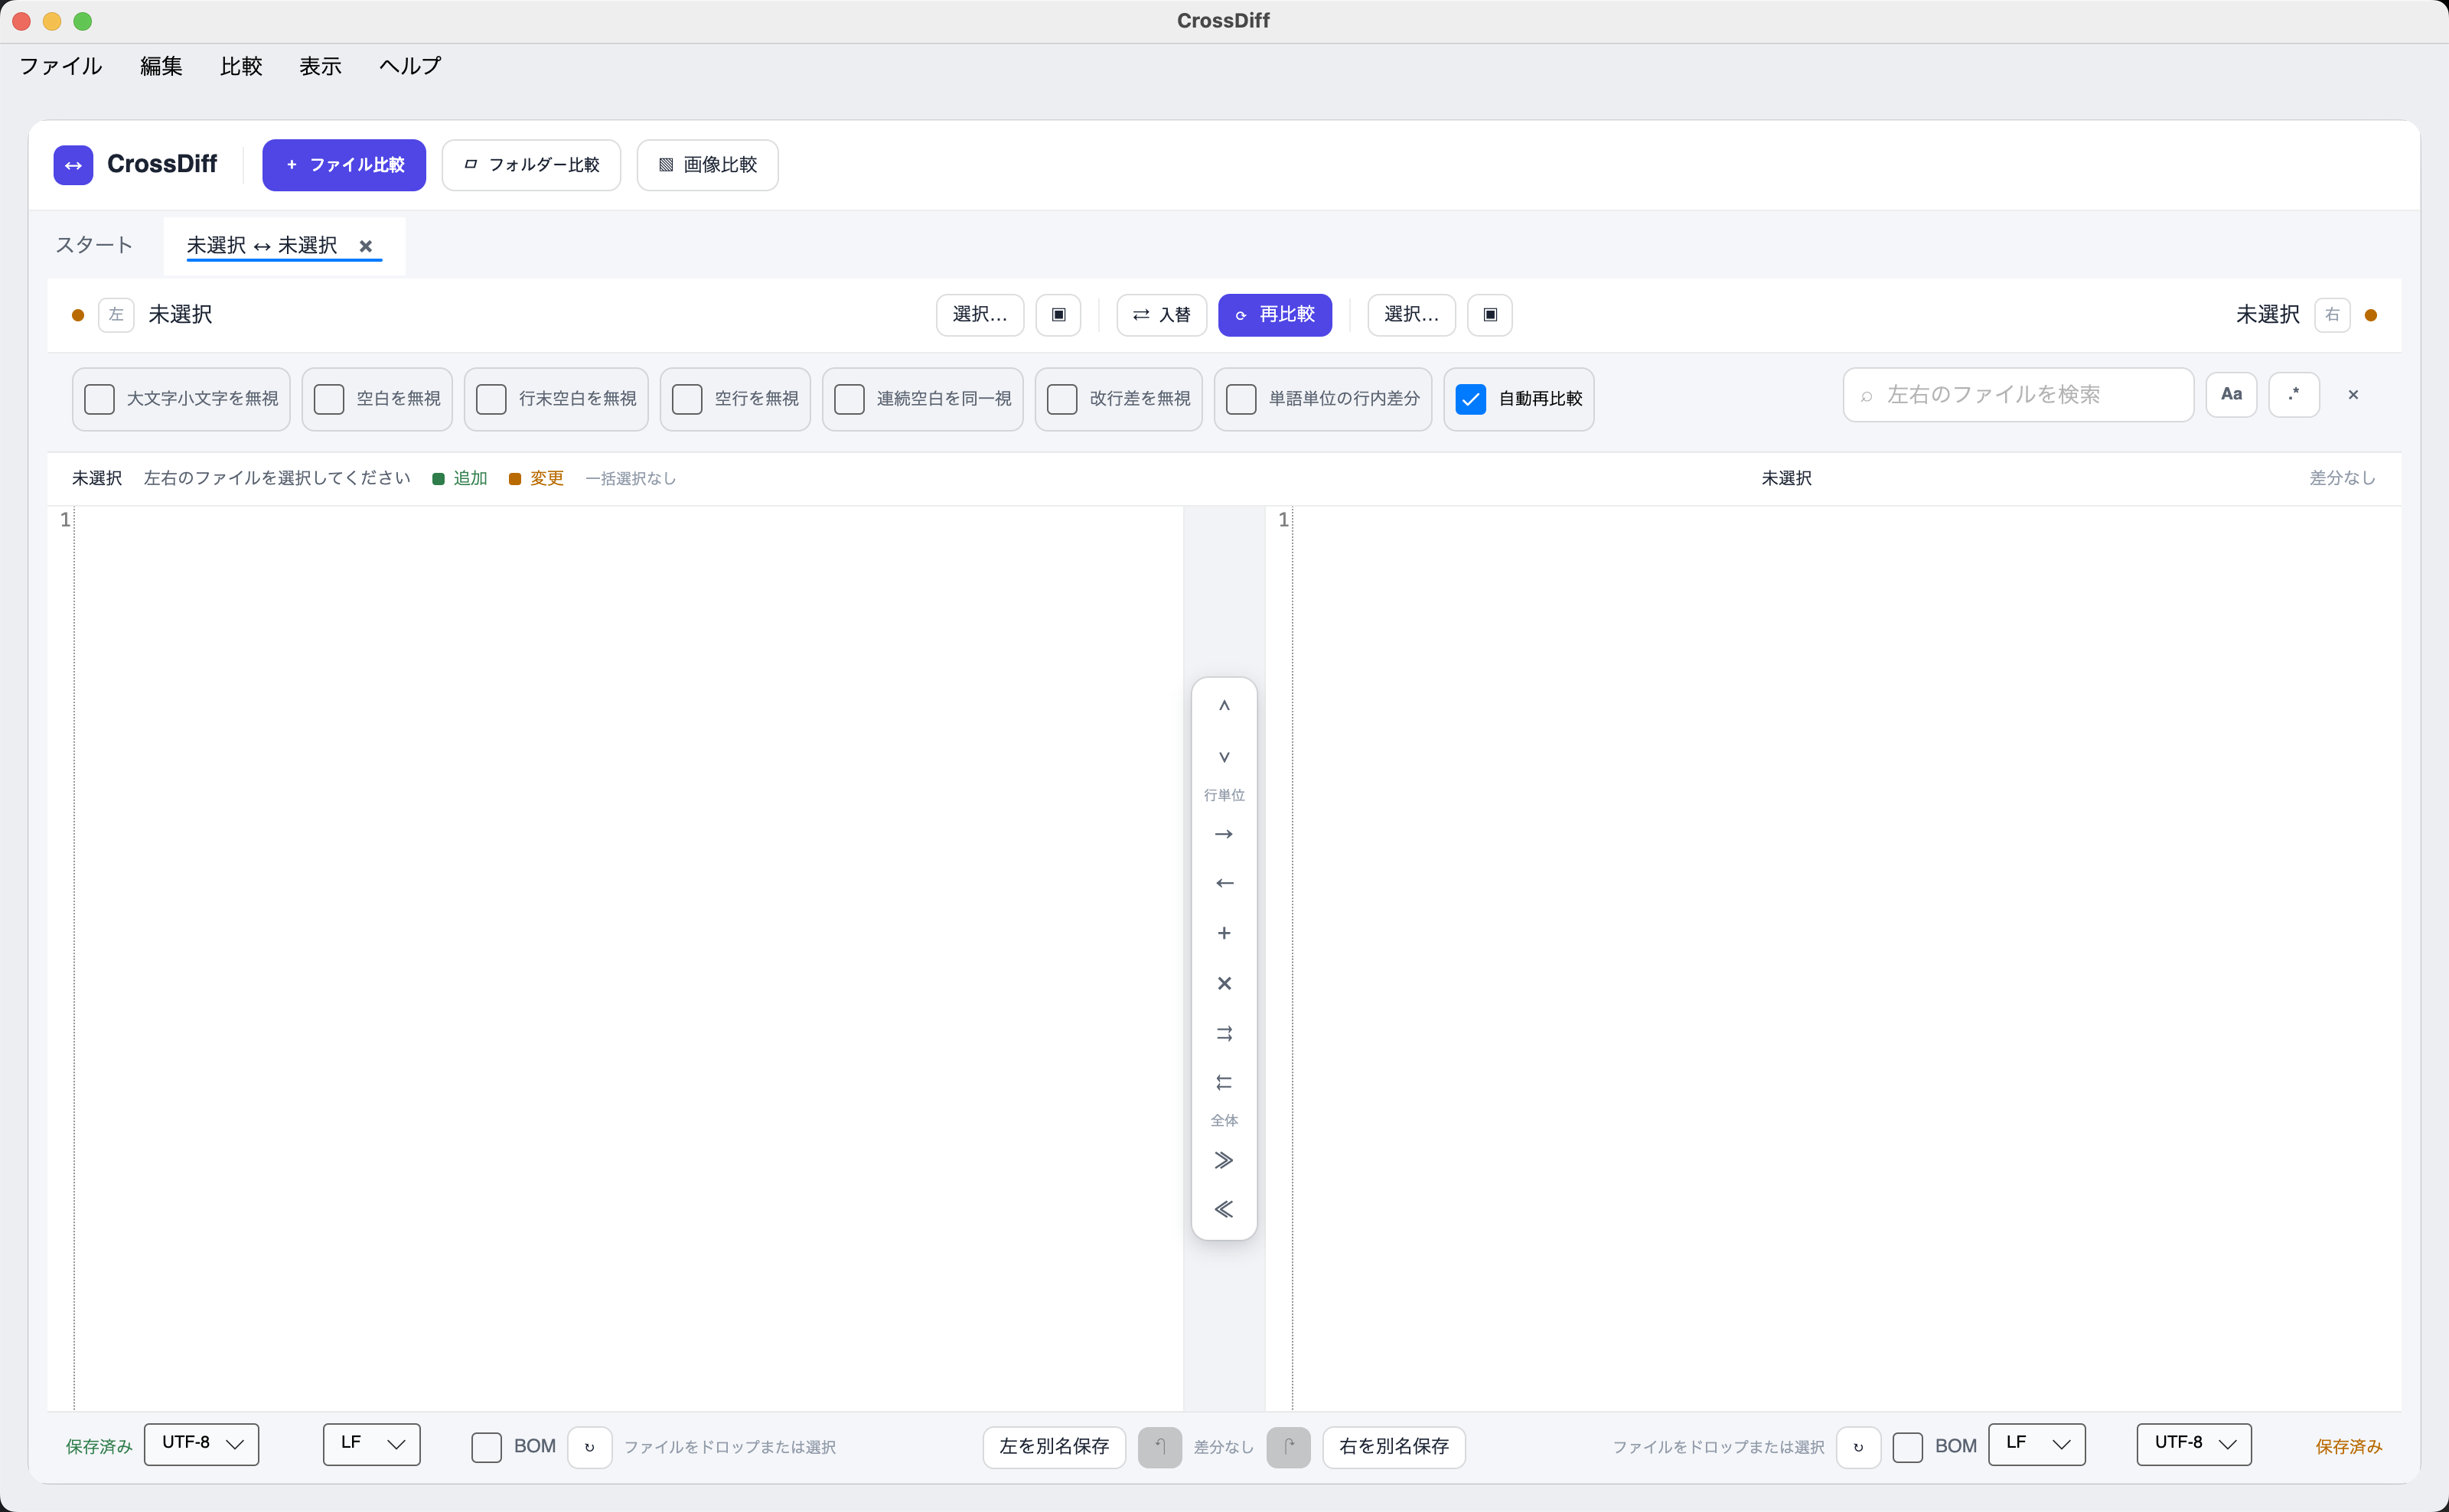Toggle the right BOM checkbox
The image size is (2449, 1512).
(1907, 1447)
